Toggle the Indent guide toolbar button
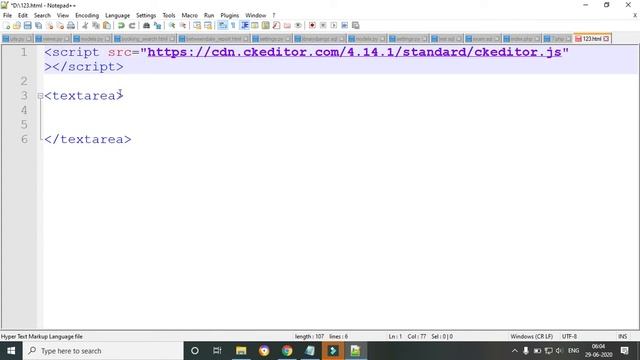Viewport: 640px width, 360px height. coord(244,25)
